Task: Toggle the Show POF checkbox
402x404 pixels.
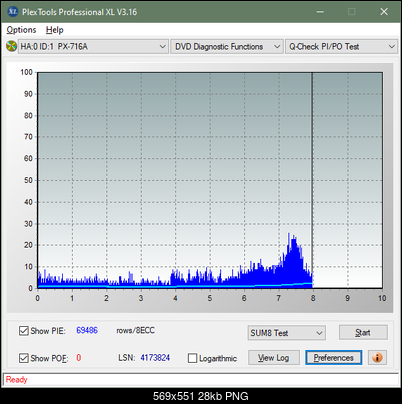Action: click(x=24, y=358)
